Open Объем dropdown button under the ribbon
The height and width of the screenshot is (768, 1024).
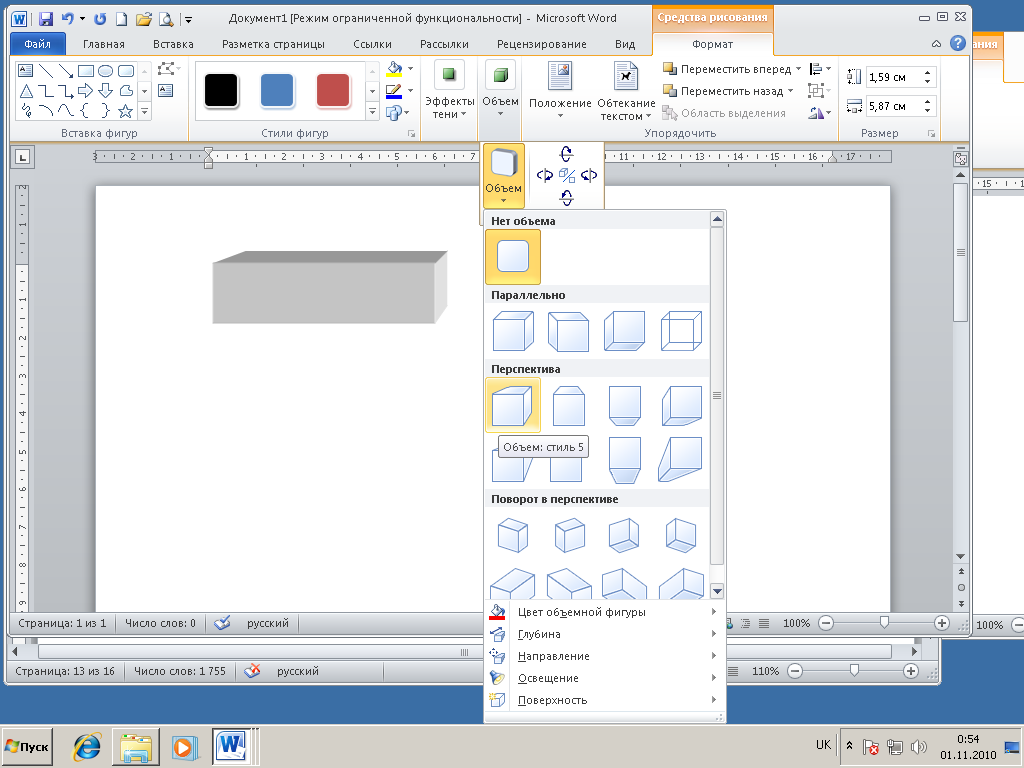coord(504,175)
